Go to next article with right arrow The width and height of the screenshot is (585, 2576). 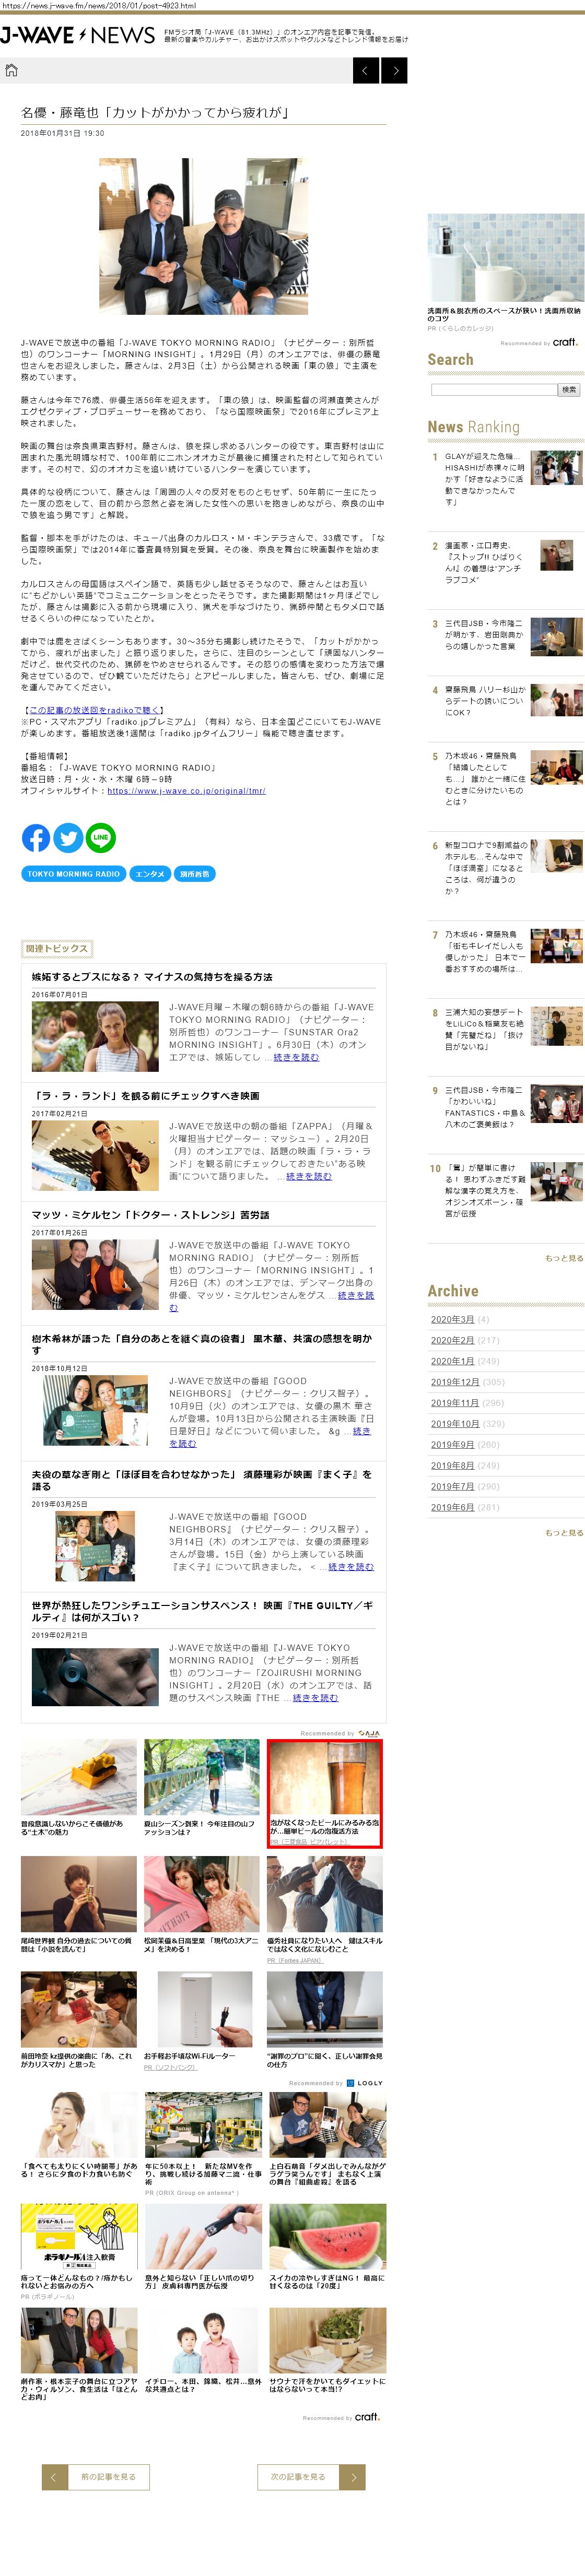point(395,70)
